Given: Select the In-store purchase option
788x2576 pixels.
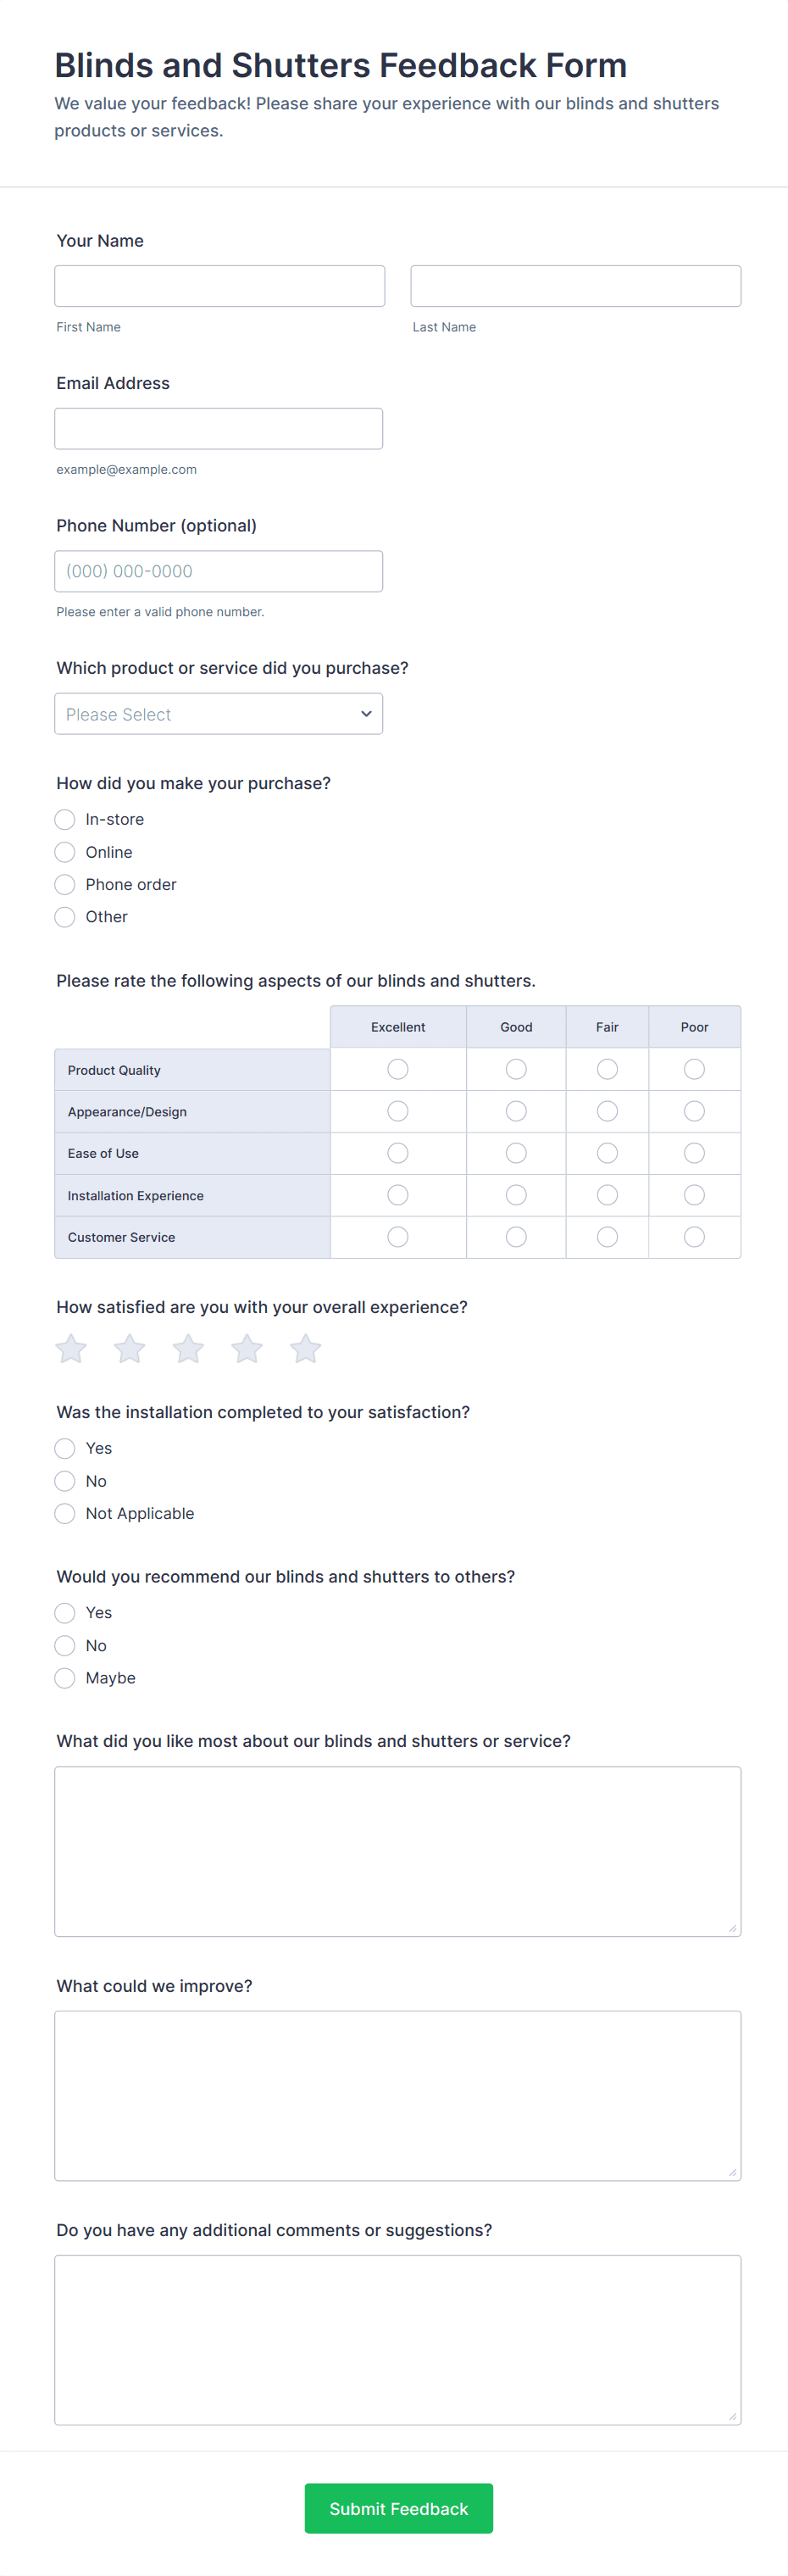Looking at the screenshot, I should coord(65,820).
